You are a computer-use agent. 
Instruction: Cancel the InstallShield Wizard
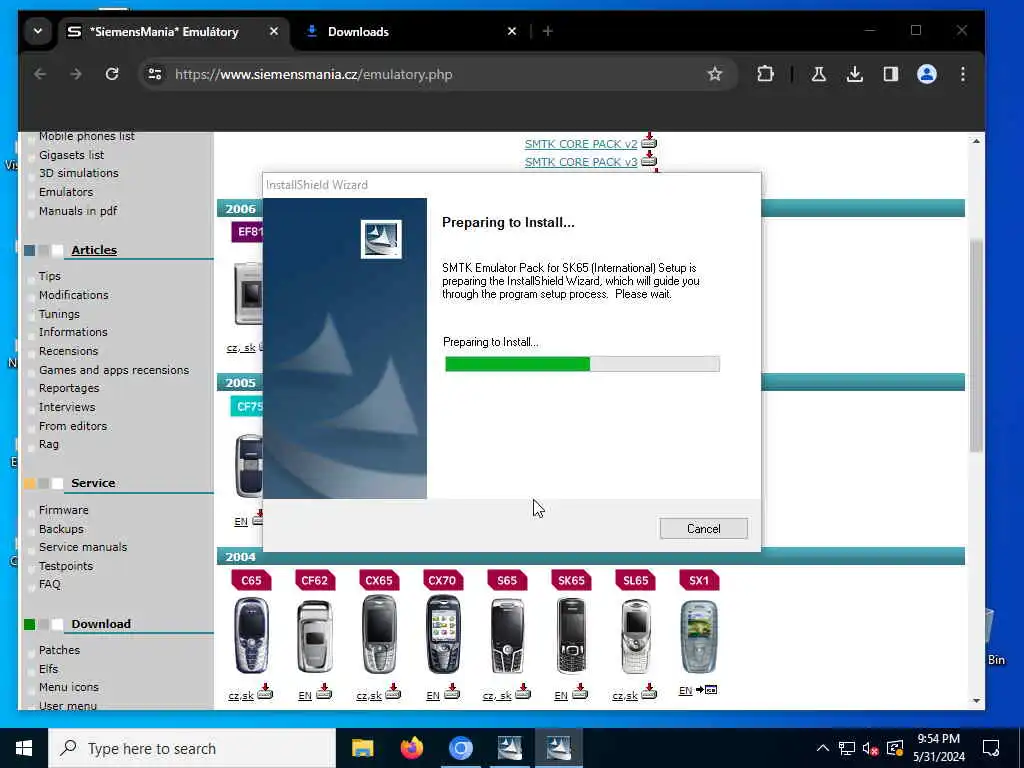click(x=703, y=528)
